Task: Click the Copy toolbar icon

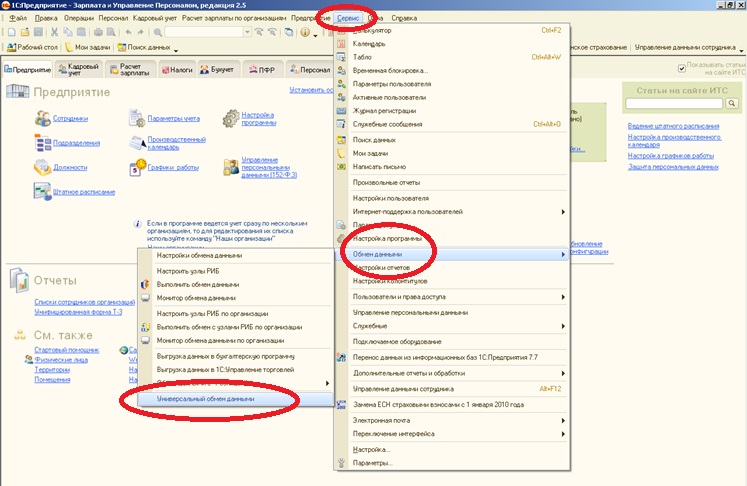Action: click(x=68, y=32)
